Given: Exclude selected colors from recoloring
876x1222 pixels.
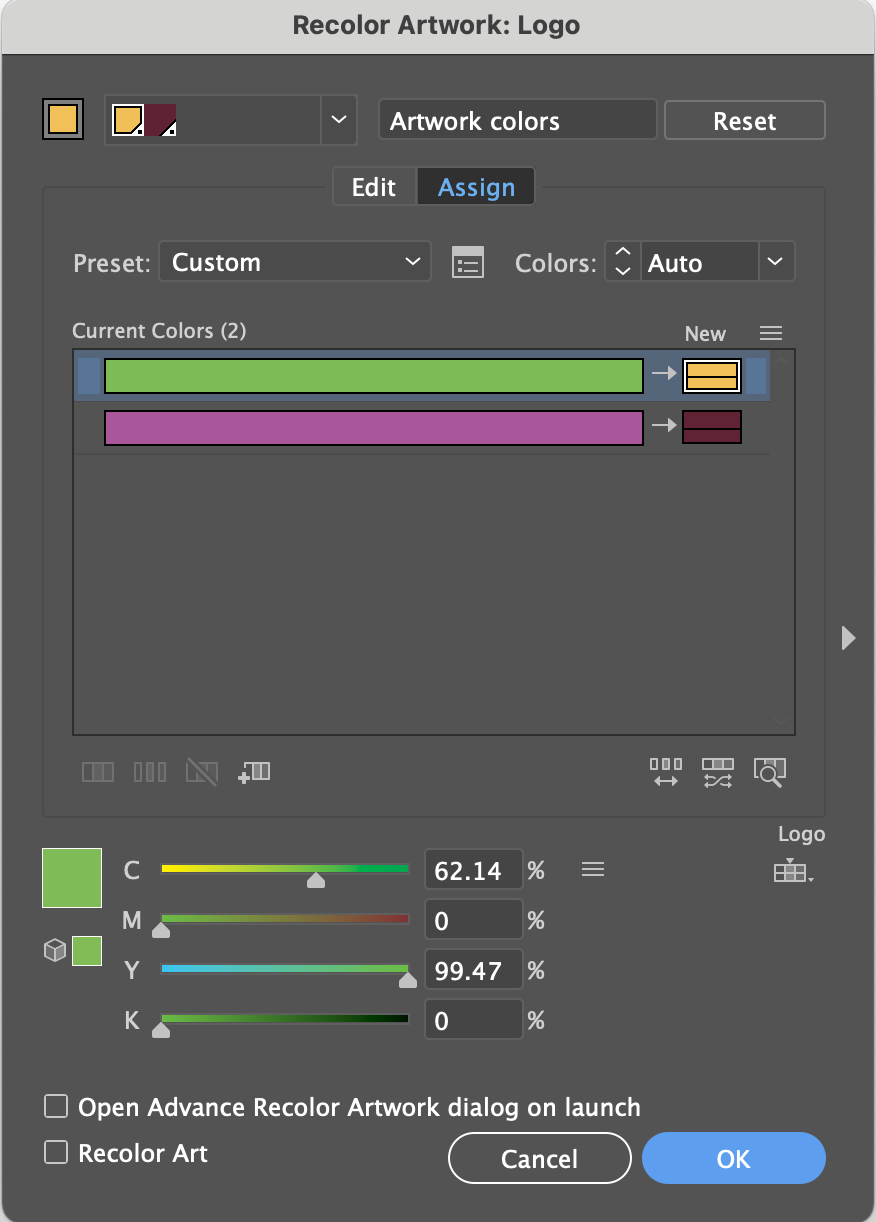Looking at the screenshot, I should pyautogui.click(x=202, y=771).
